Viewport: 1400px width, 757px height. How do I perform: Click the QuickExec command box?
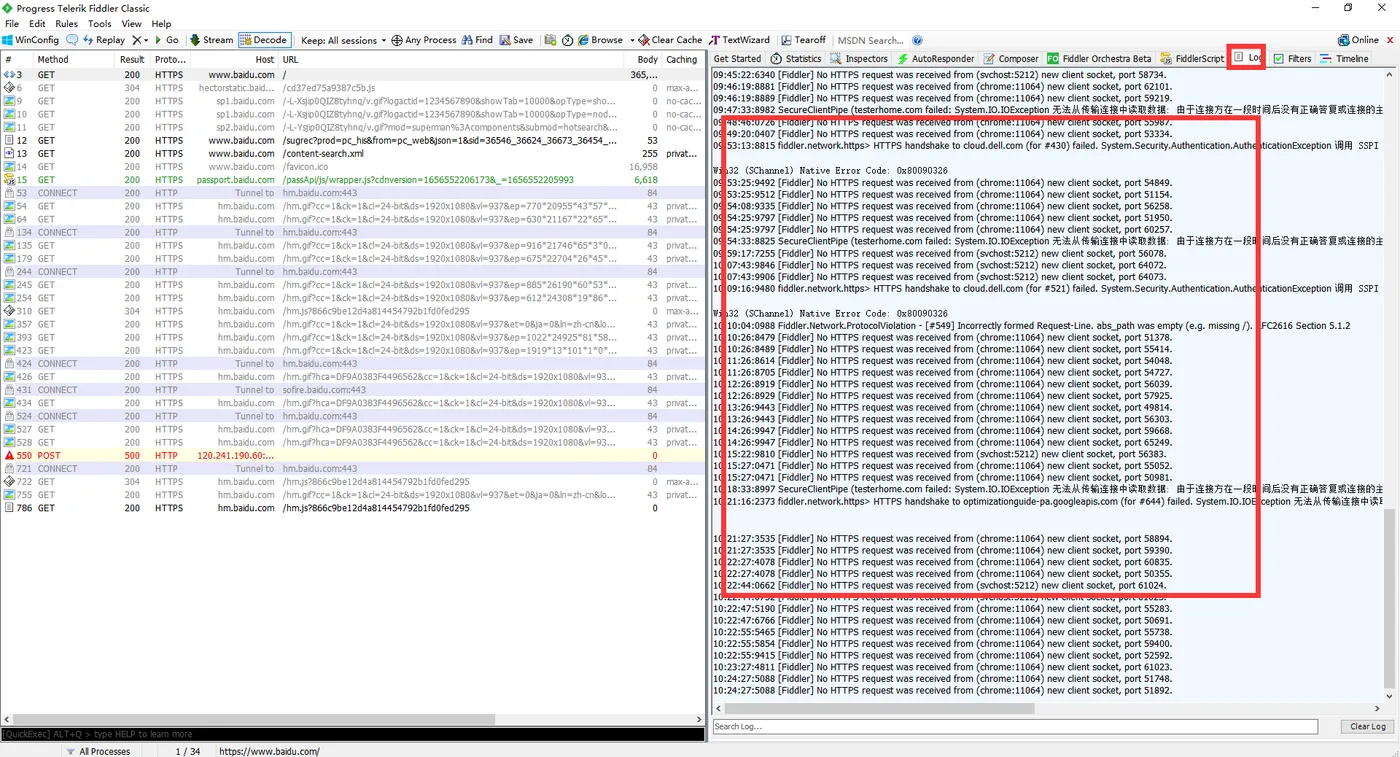pyautogui.click(x=352, y=734)
